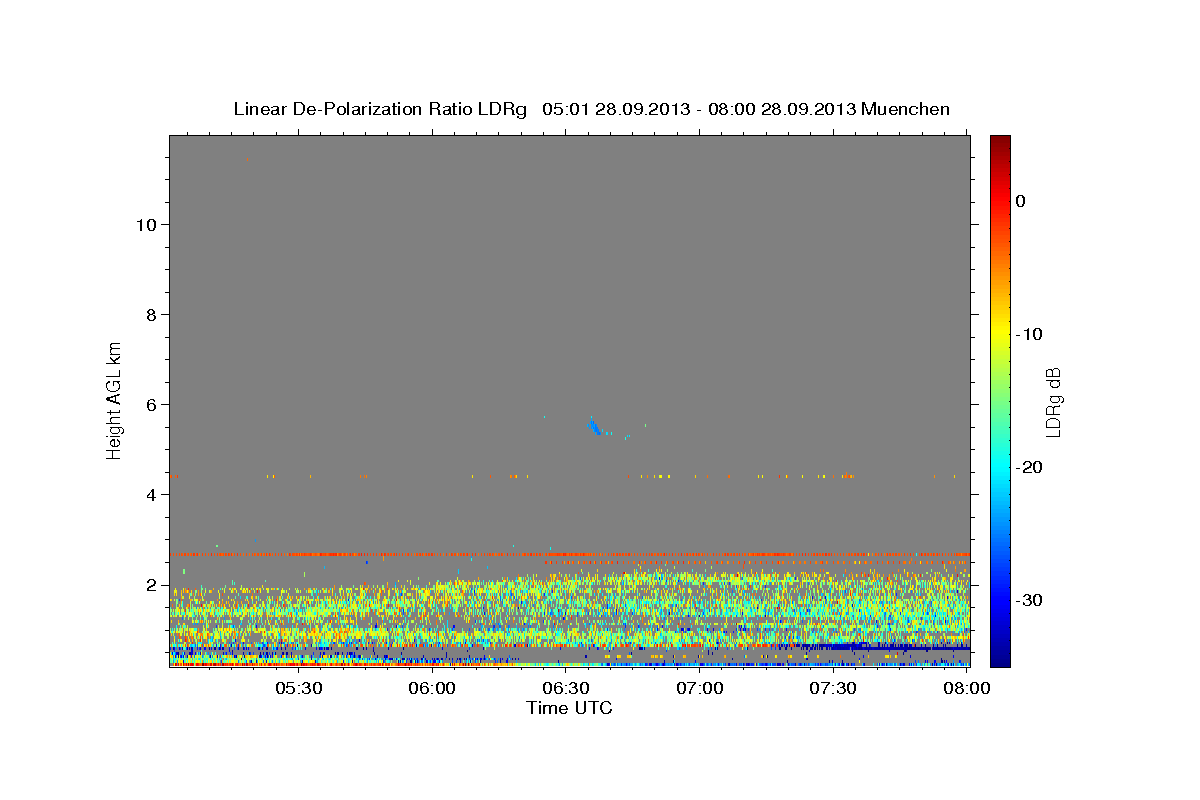Click the height axis value '4'
The image size is (1200, 800).
point(150,494)
